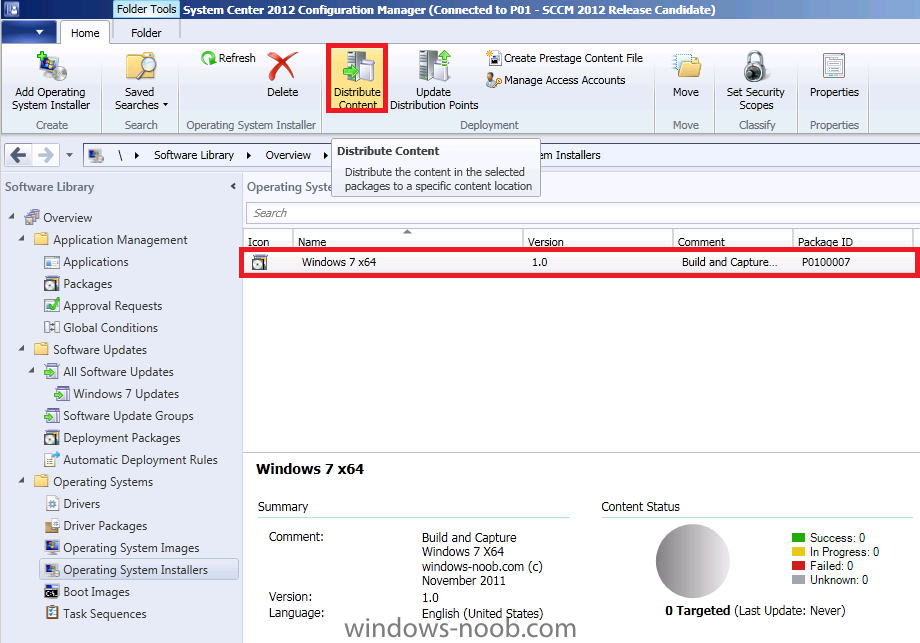Collapse the Software Library navigation pane
Screen dimensions: 920x643
(233, 187)
